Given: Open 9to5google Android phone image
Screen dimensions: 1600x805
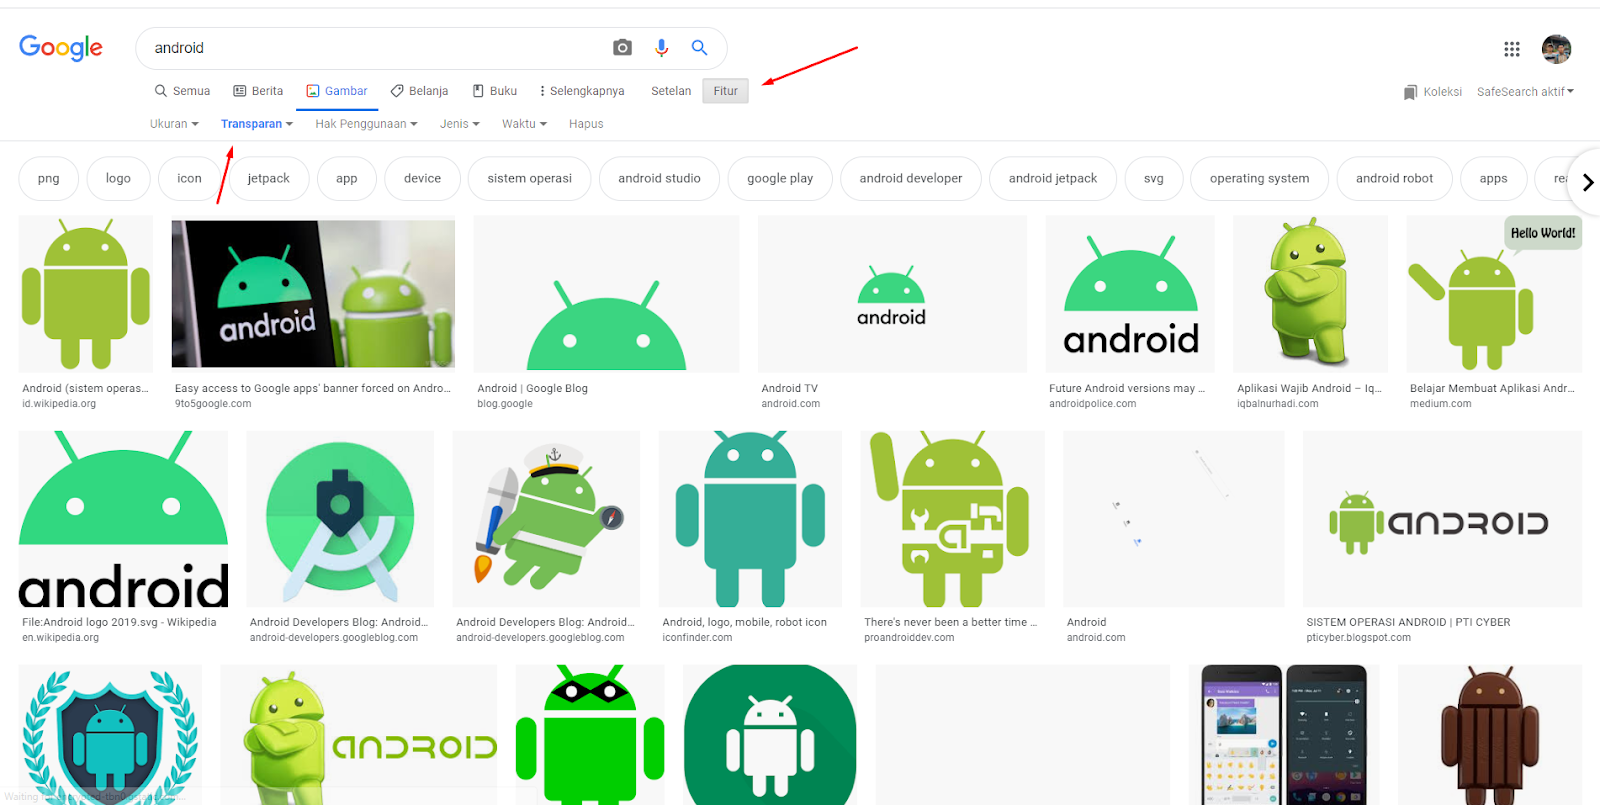Looking at the screenshot, I should click(x=313, y=294).
